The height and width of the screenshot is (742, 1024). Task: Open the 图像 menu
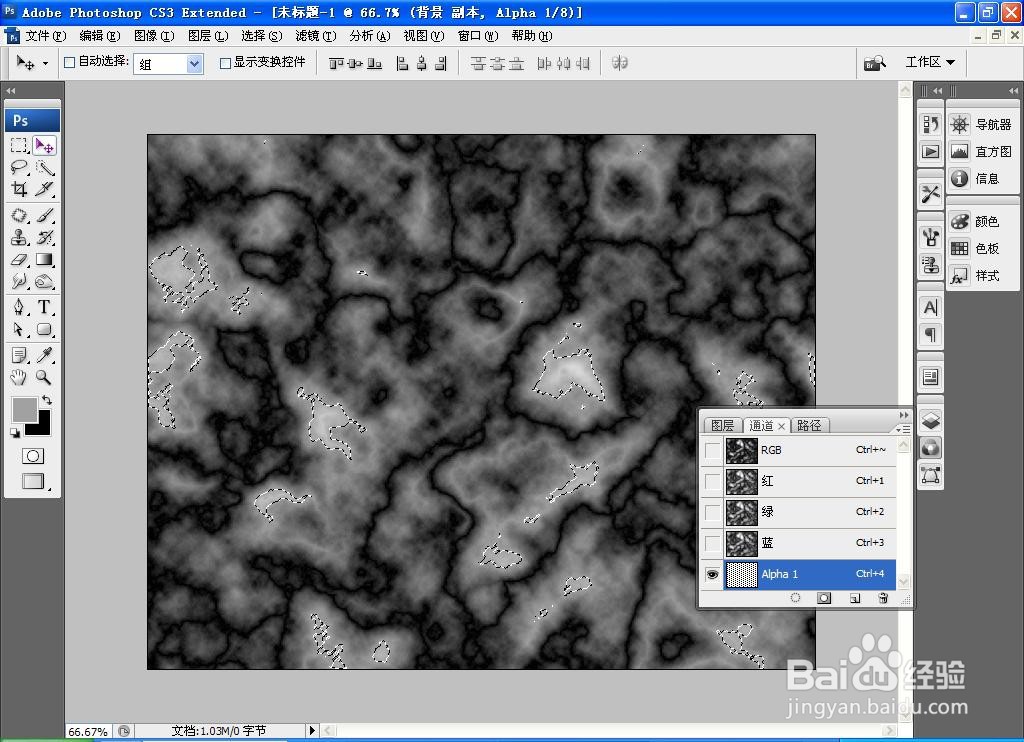pos(154,36)
